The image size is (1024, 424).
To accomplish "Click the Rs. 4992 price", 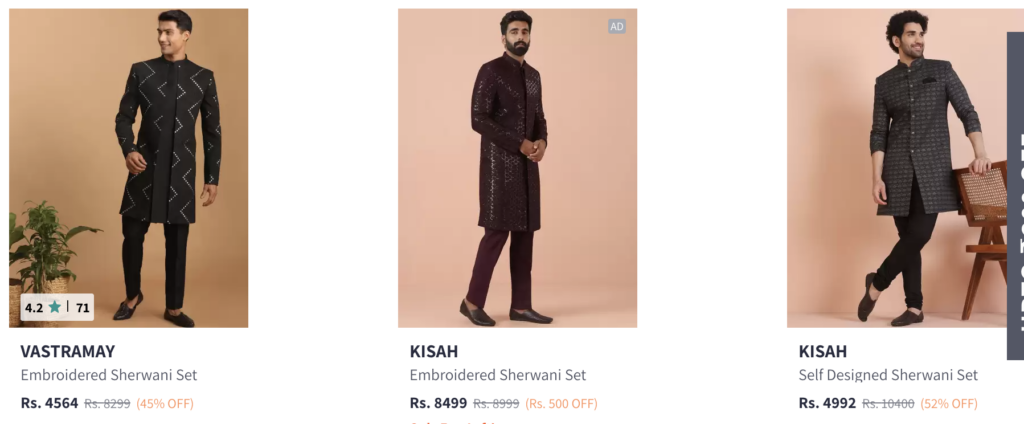I will click(827, 403).
